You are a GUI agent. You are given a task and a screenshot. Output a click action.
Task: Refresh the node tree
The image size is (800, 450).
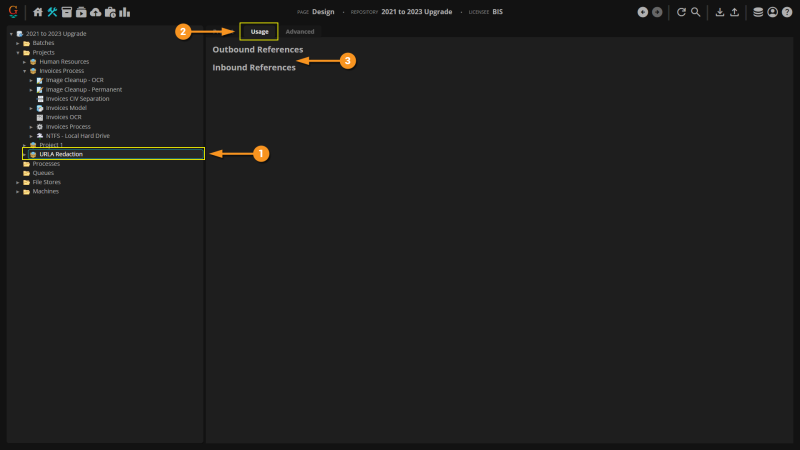click(681, 12)
